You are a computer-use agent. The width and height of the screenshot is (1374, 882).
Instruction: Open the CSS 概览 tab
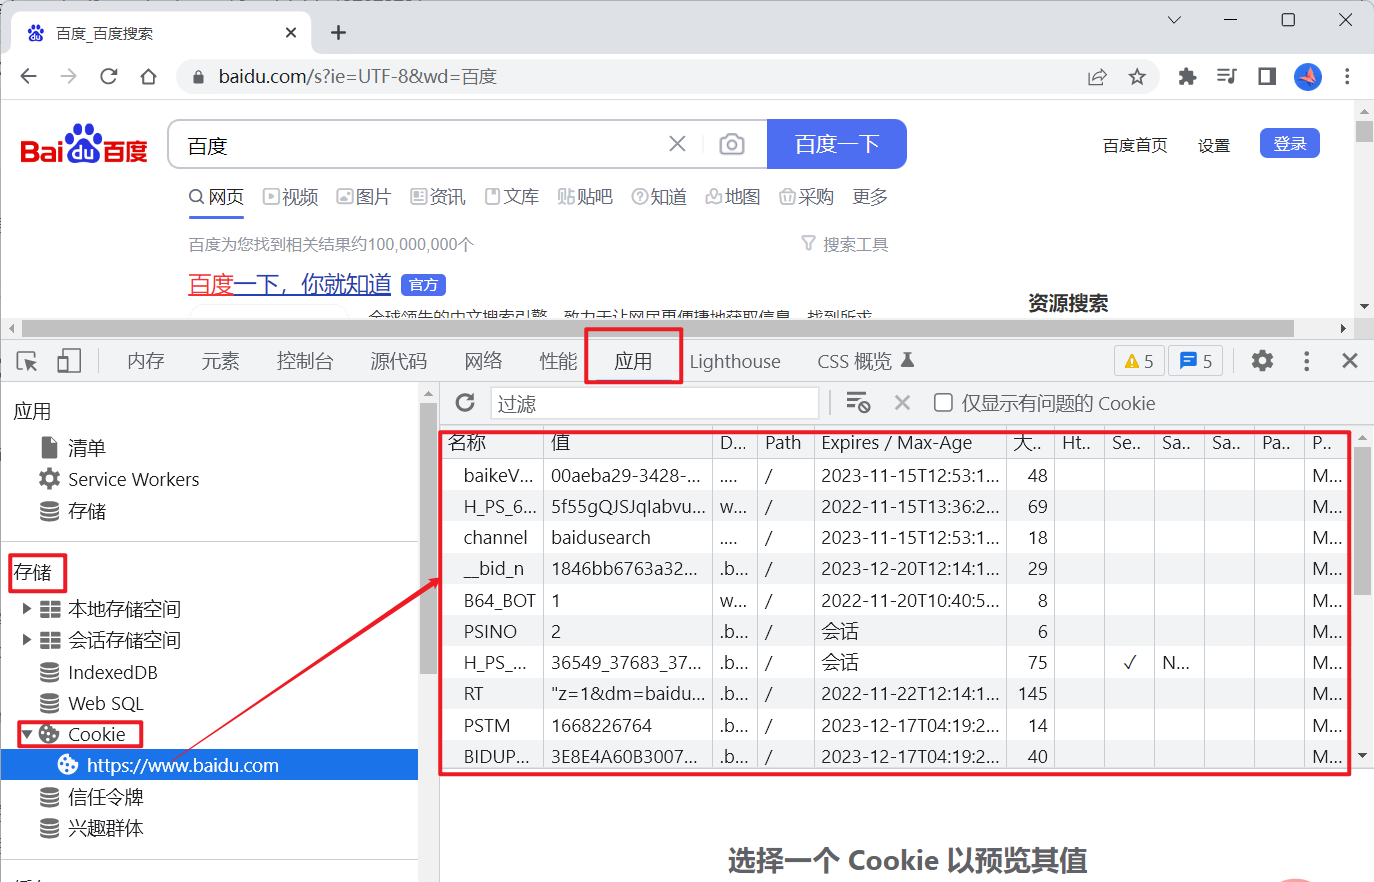pos(865,361)
